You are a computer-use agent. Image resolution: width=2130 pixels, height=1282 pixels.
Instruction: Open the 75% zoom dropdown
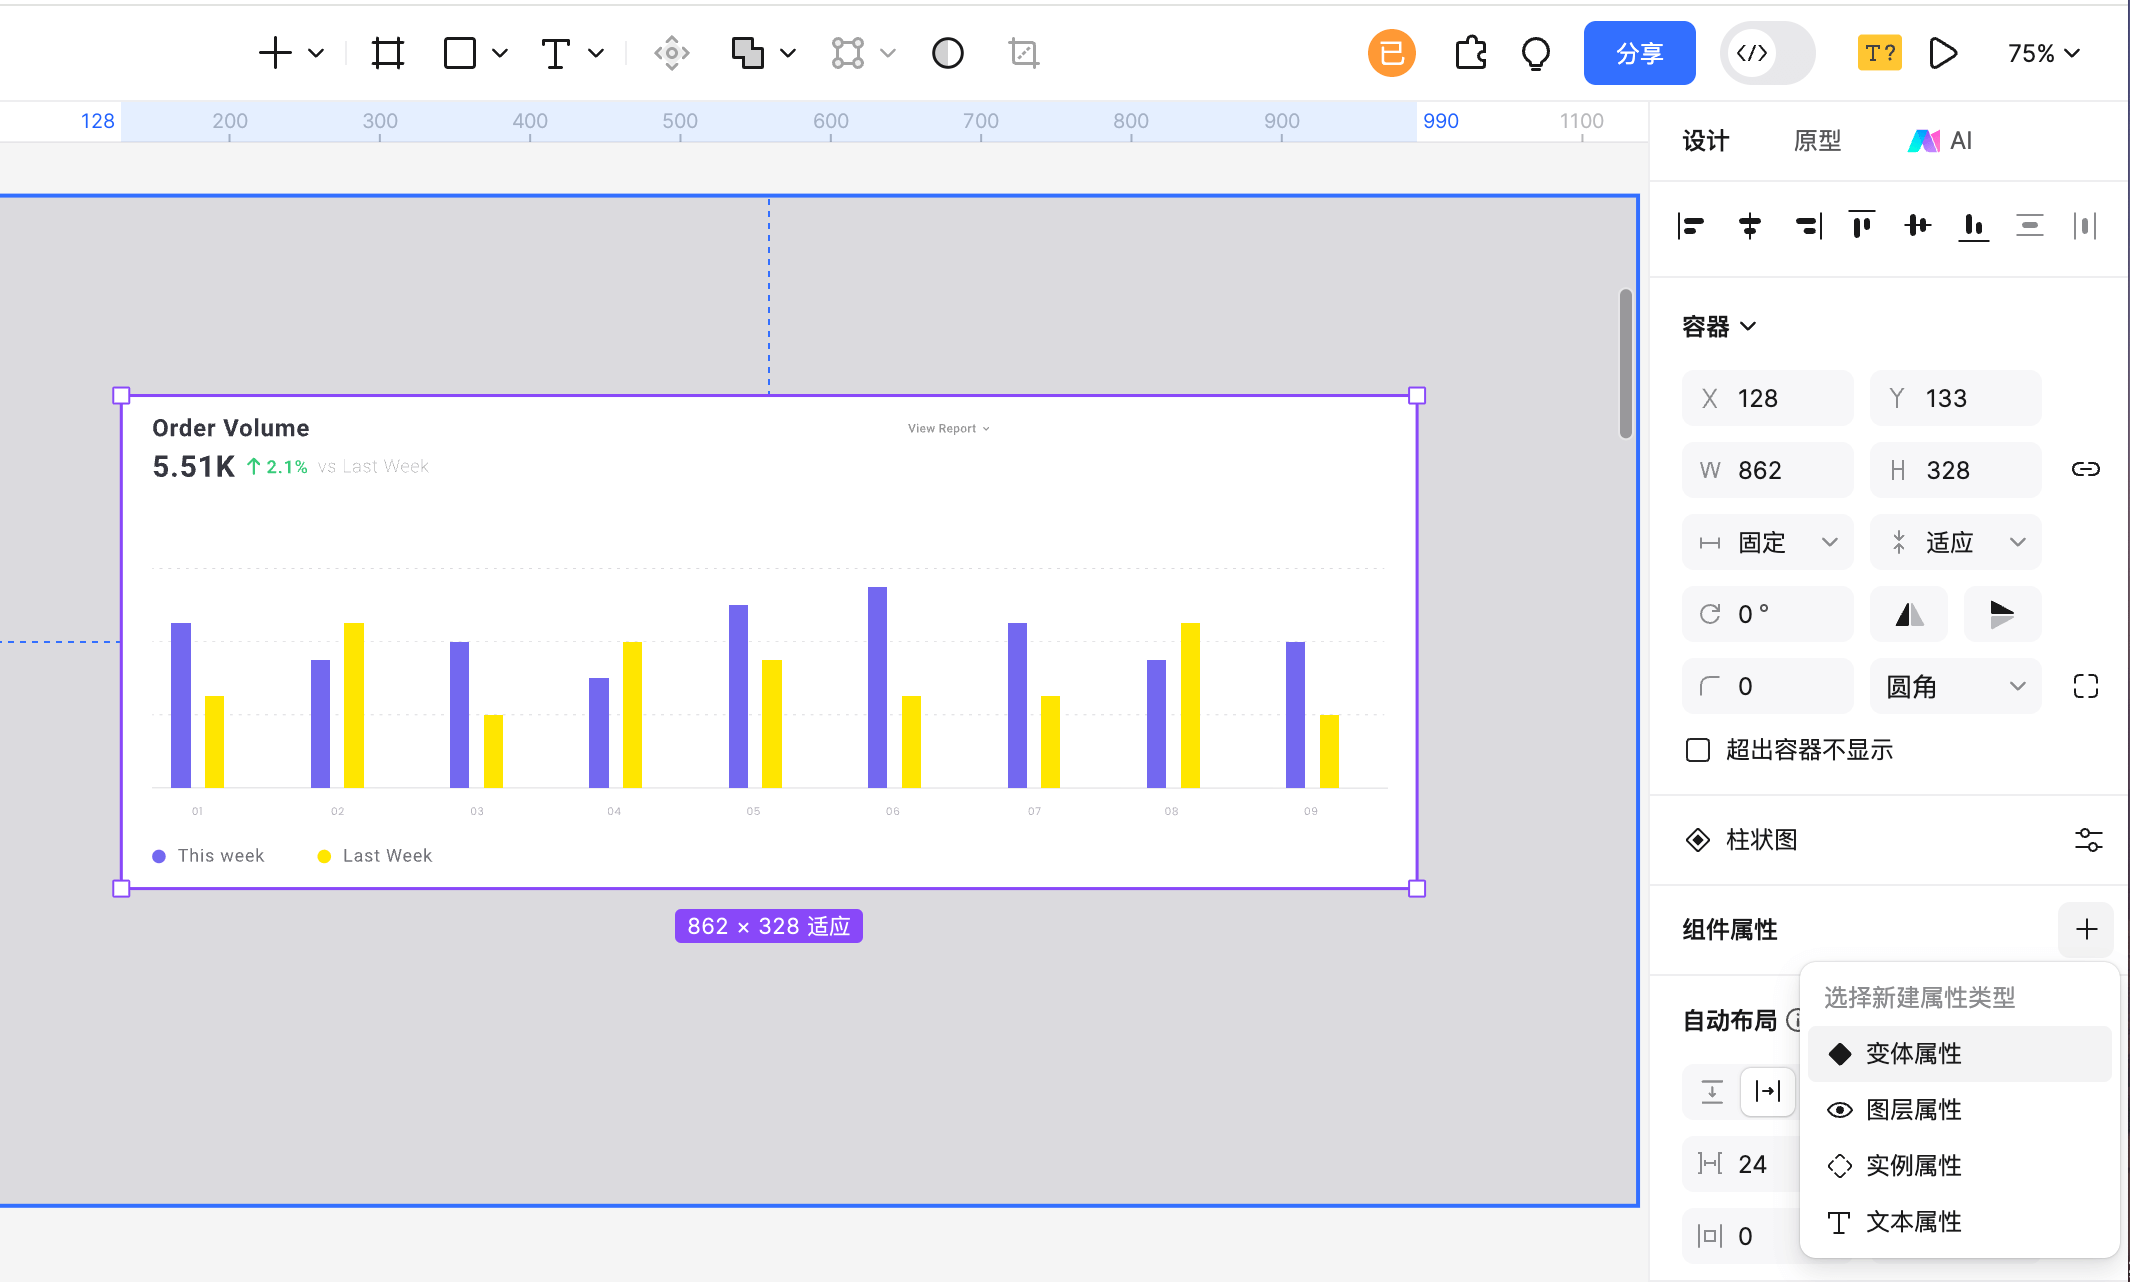coord(2043,53)
